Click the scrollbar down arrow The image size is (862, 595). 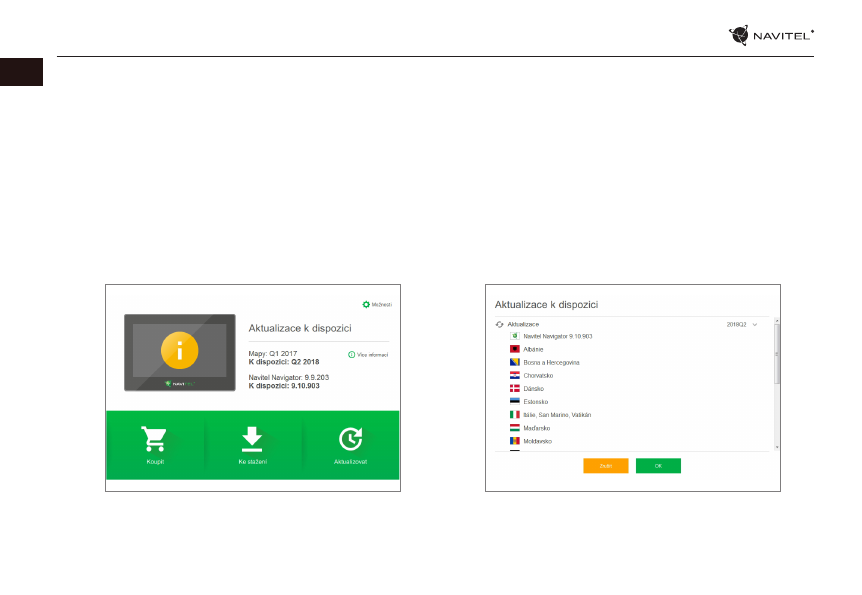(x=777, y=447)
